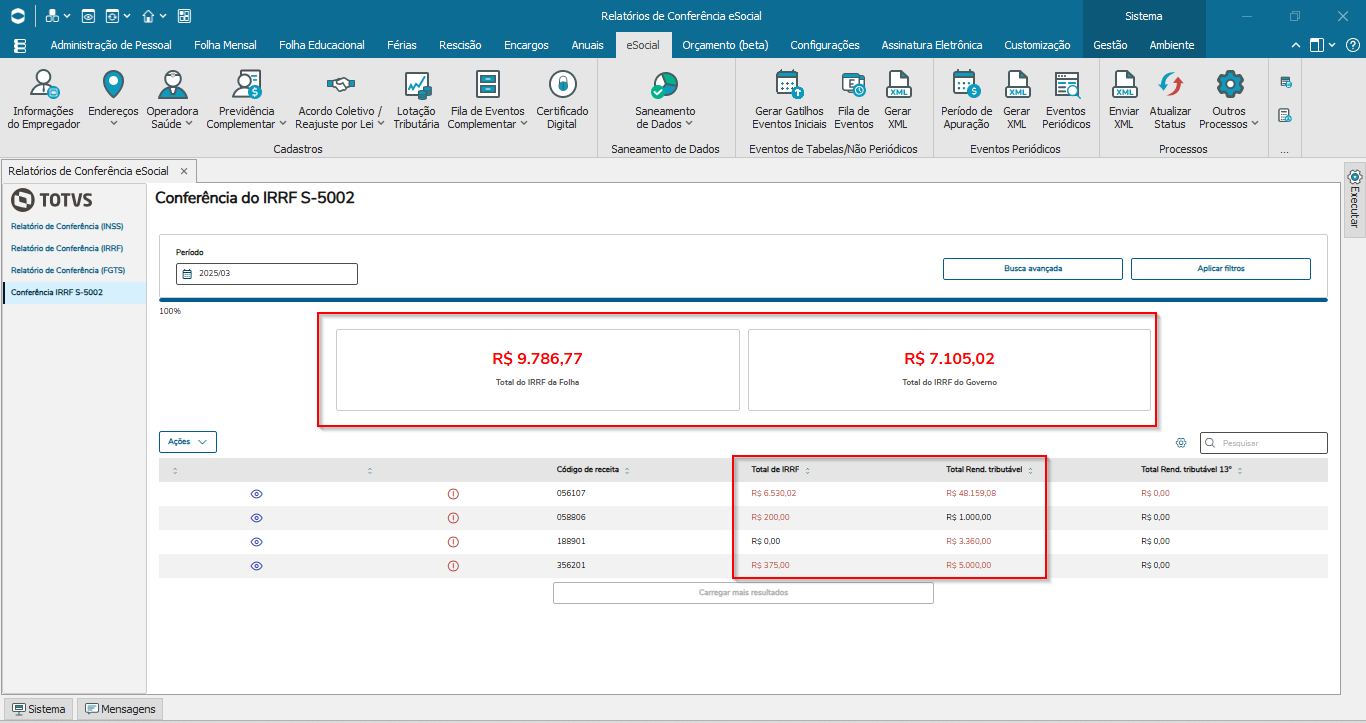Open Fila de Eventos in Eventos de Tabelas group
This screenshot has height=723, width=1366.
click(x=854, y=100)
